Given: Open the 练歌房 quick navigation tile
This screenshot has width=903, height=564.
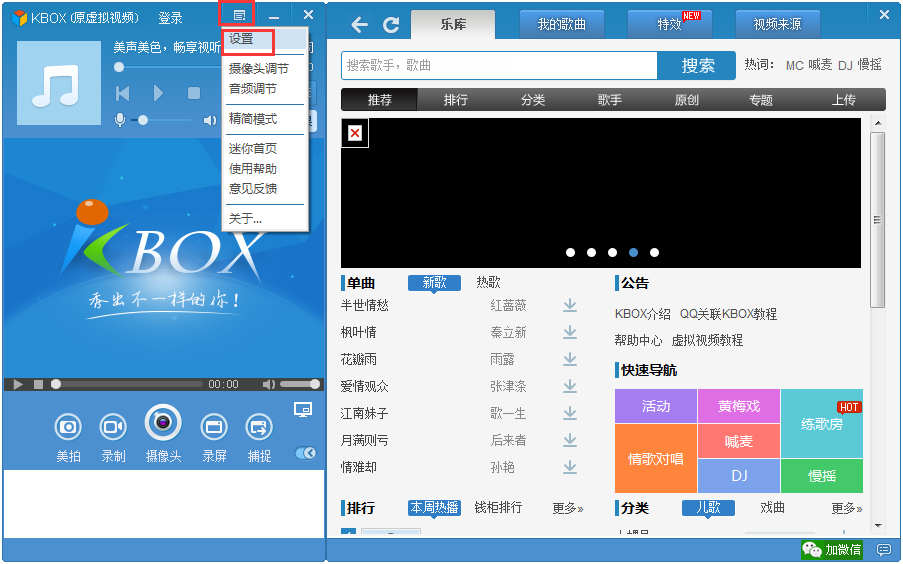Looking at the screenshot, I should pyautogui.click(x=822, y=423).
